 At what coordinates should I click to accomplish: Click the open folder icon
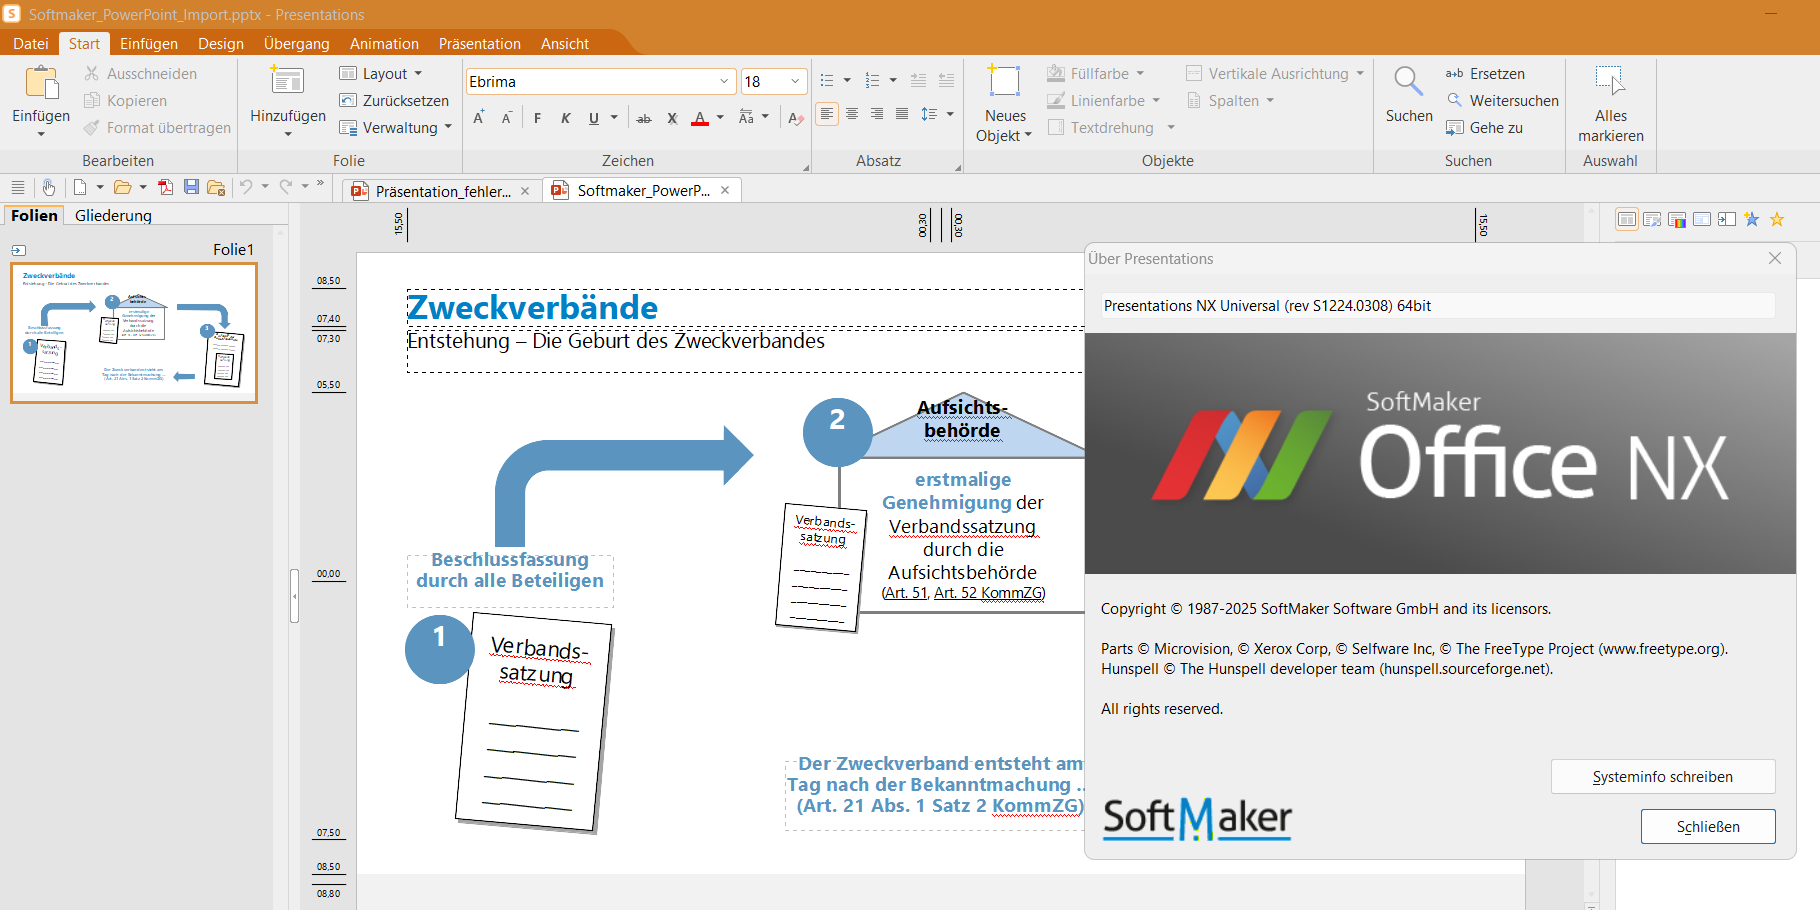click(x=122, y=188)
